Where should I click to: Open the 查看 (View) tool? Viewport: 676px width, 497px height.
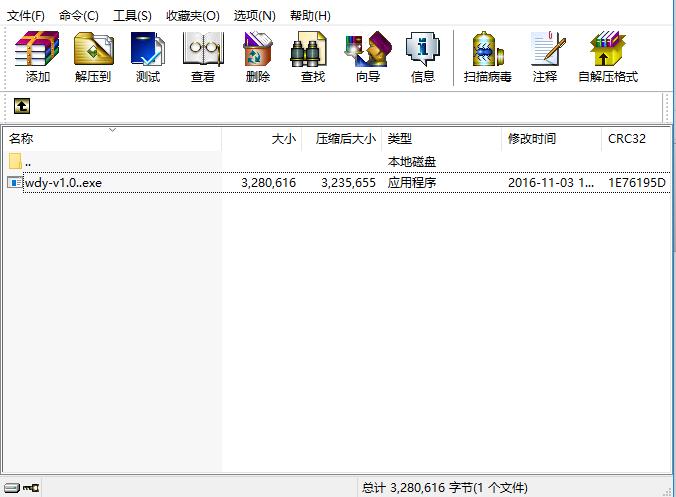pos(203,57)
